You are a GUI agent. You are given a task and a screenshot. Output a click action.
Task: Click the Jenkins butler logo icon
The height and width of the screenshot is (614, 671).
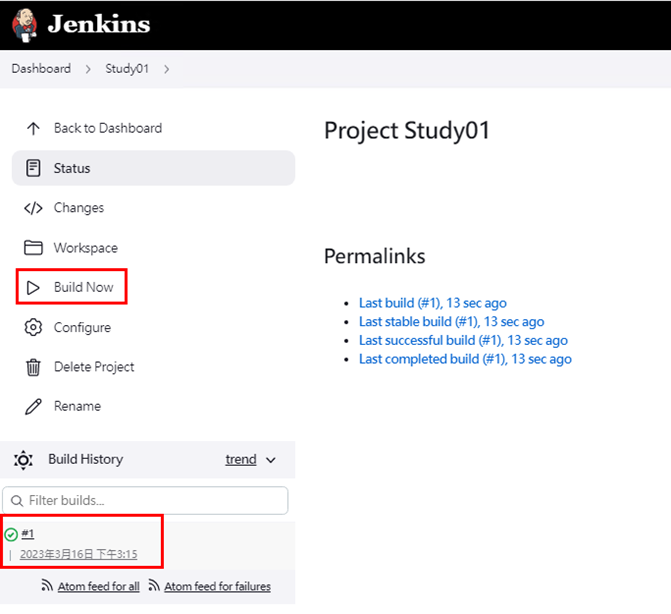pyautogui.click(x=24, y=24)
